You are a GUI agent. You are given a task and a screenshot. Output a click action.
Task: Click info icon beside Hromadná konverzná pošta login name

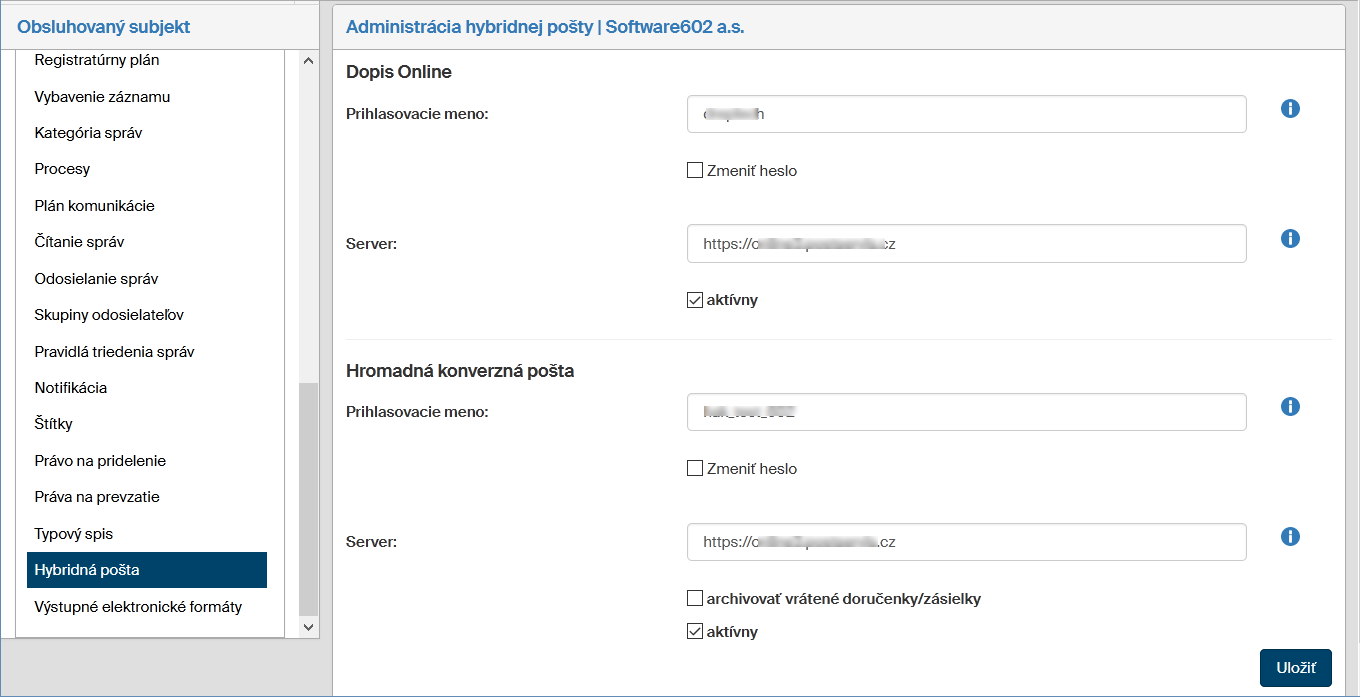(1290, 406)
